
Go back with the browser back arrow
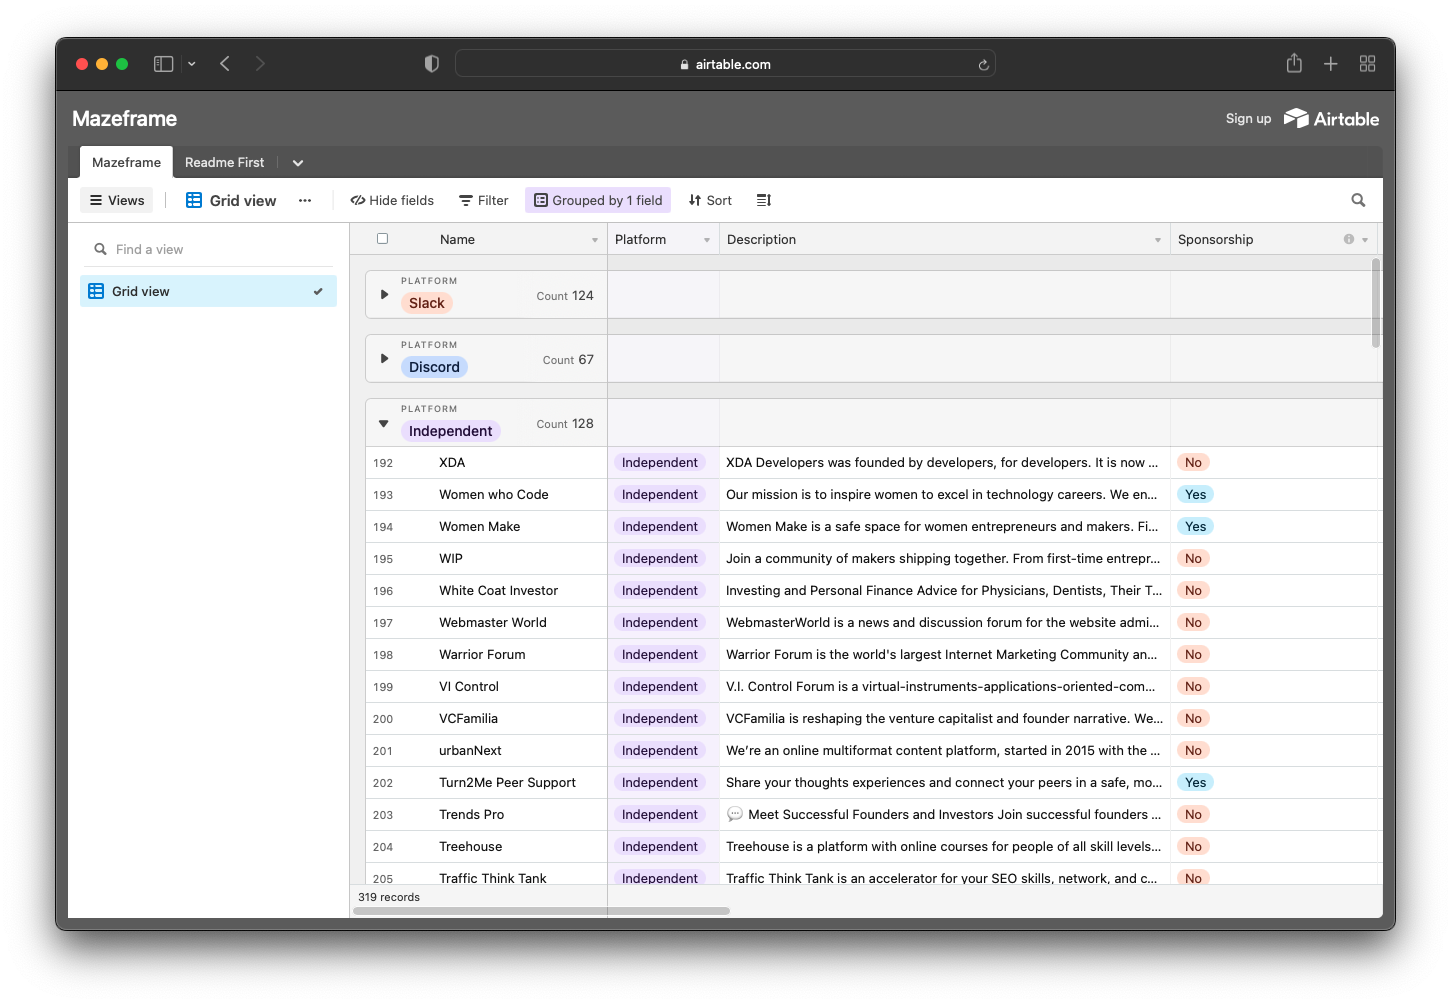tap(225, 64)
